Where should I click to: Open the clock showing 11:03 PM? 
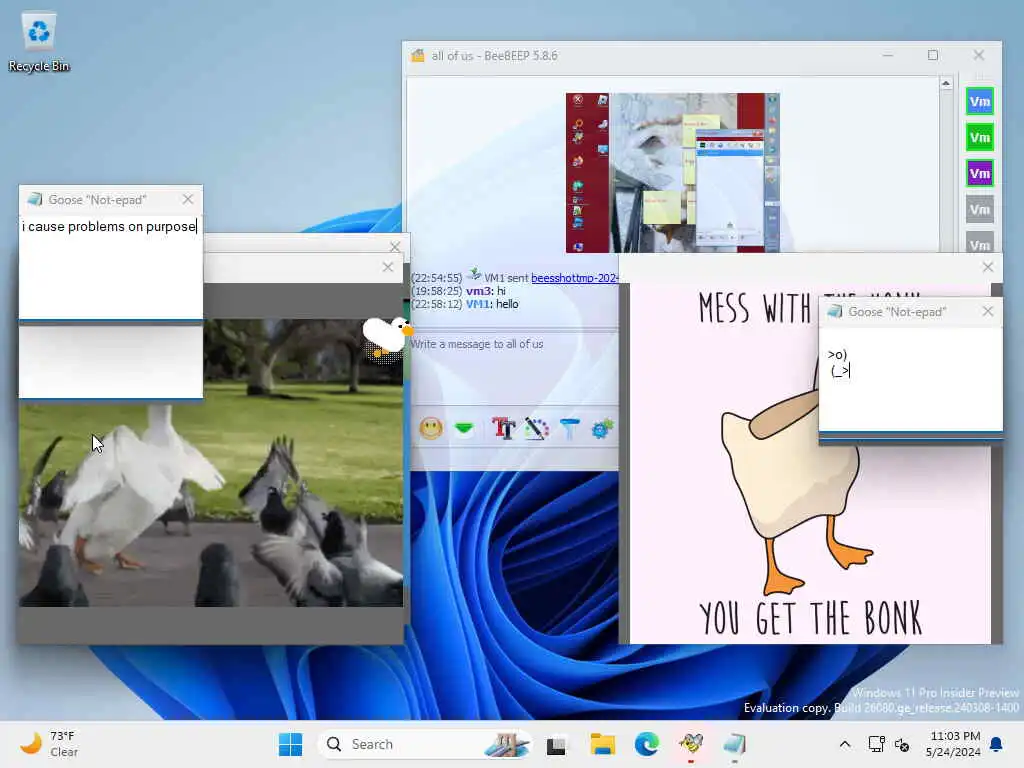(x=953, y=744)
